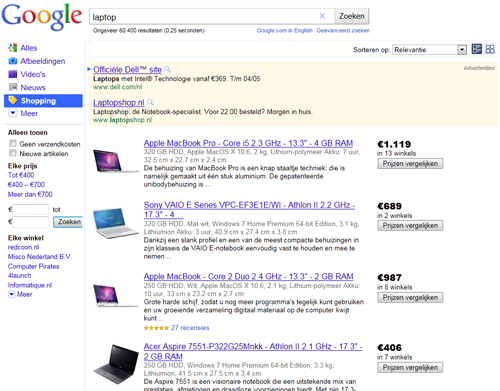Switch to grid view icon

(490, 49)
